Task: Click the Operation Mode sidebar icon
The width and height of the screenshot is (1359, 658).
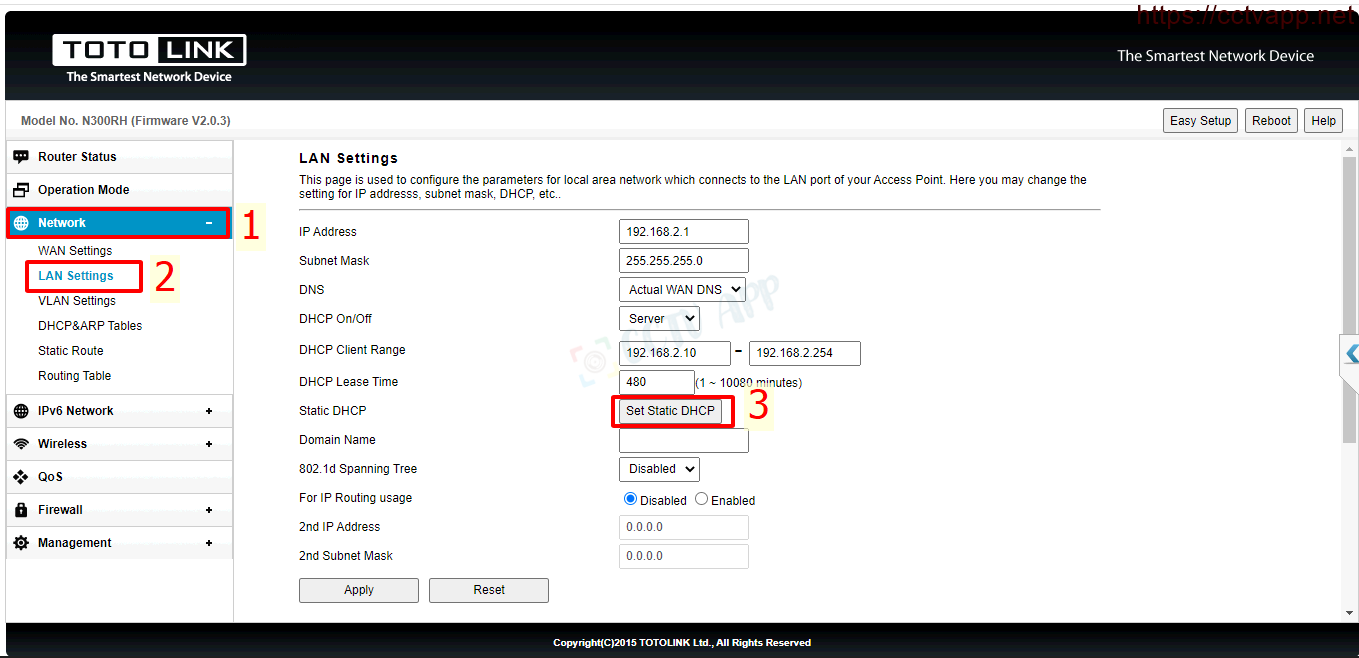Action: pyautogui.click(x=21, y=190)
